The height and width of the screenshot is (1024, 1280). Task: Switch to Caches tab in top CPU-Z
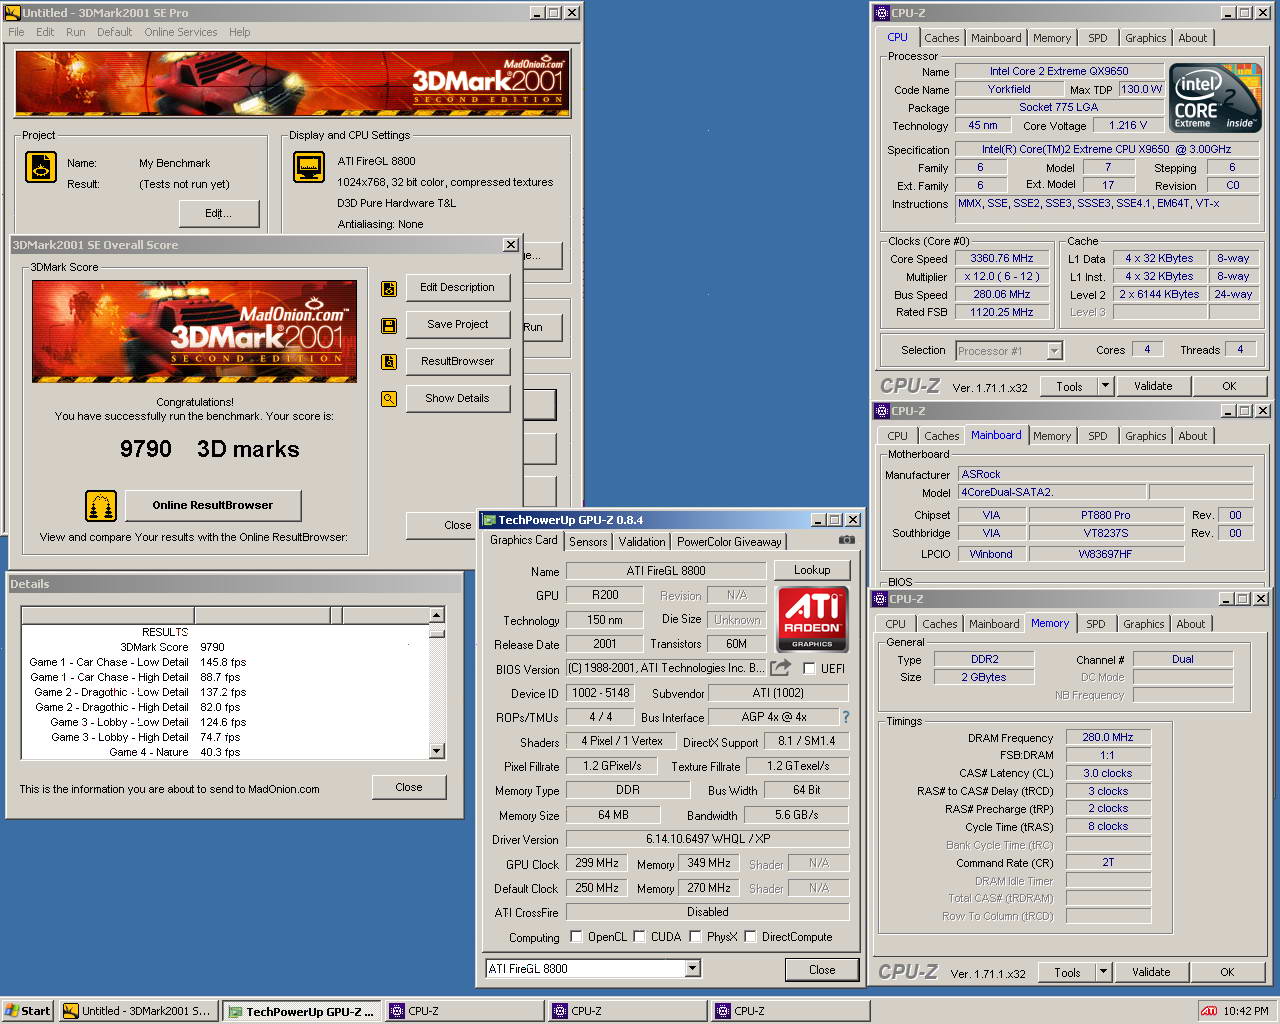tap(942, 38)
